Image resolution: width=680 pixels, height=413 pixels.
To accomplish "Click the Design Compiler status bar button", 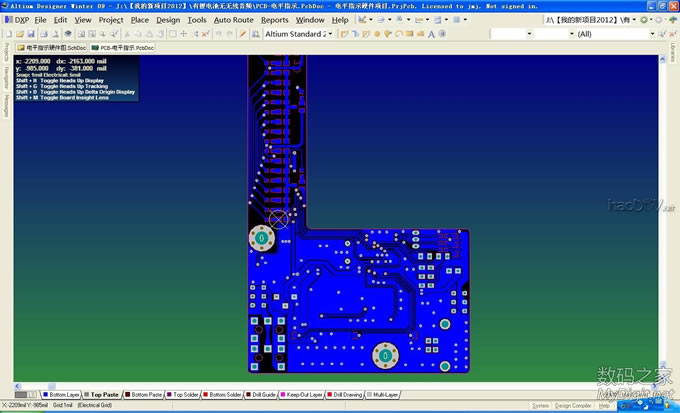I will pyautogui.click(x=574, y=406).
